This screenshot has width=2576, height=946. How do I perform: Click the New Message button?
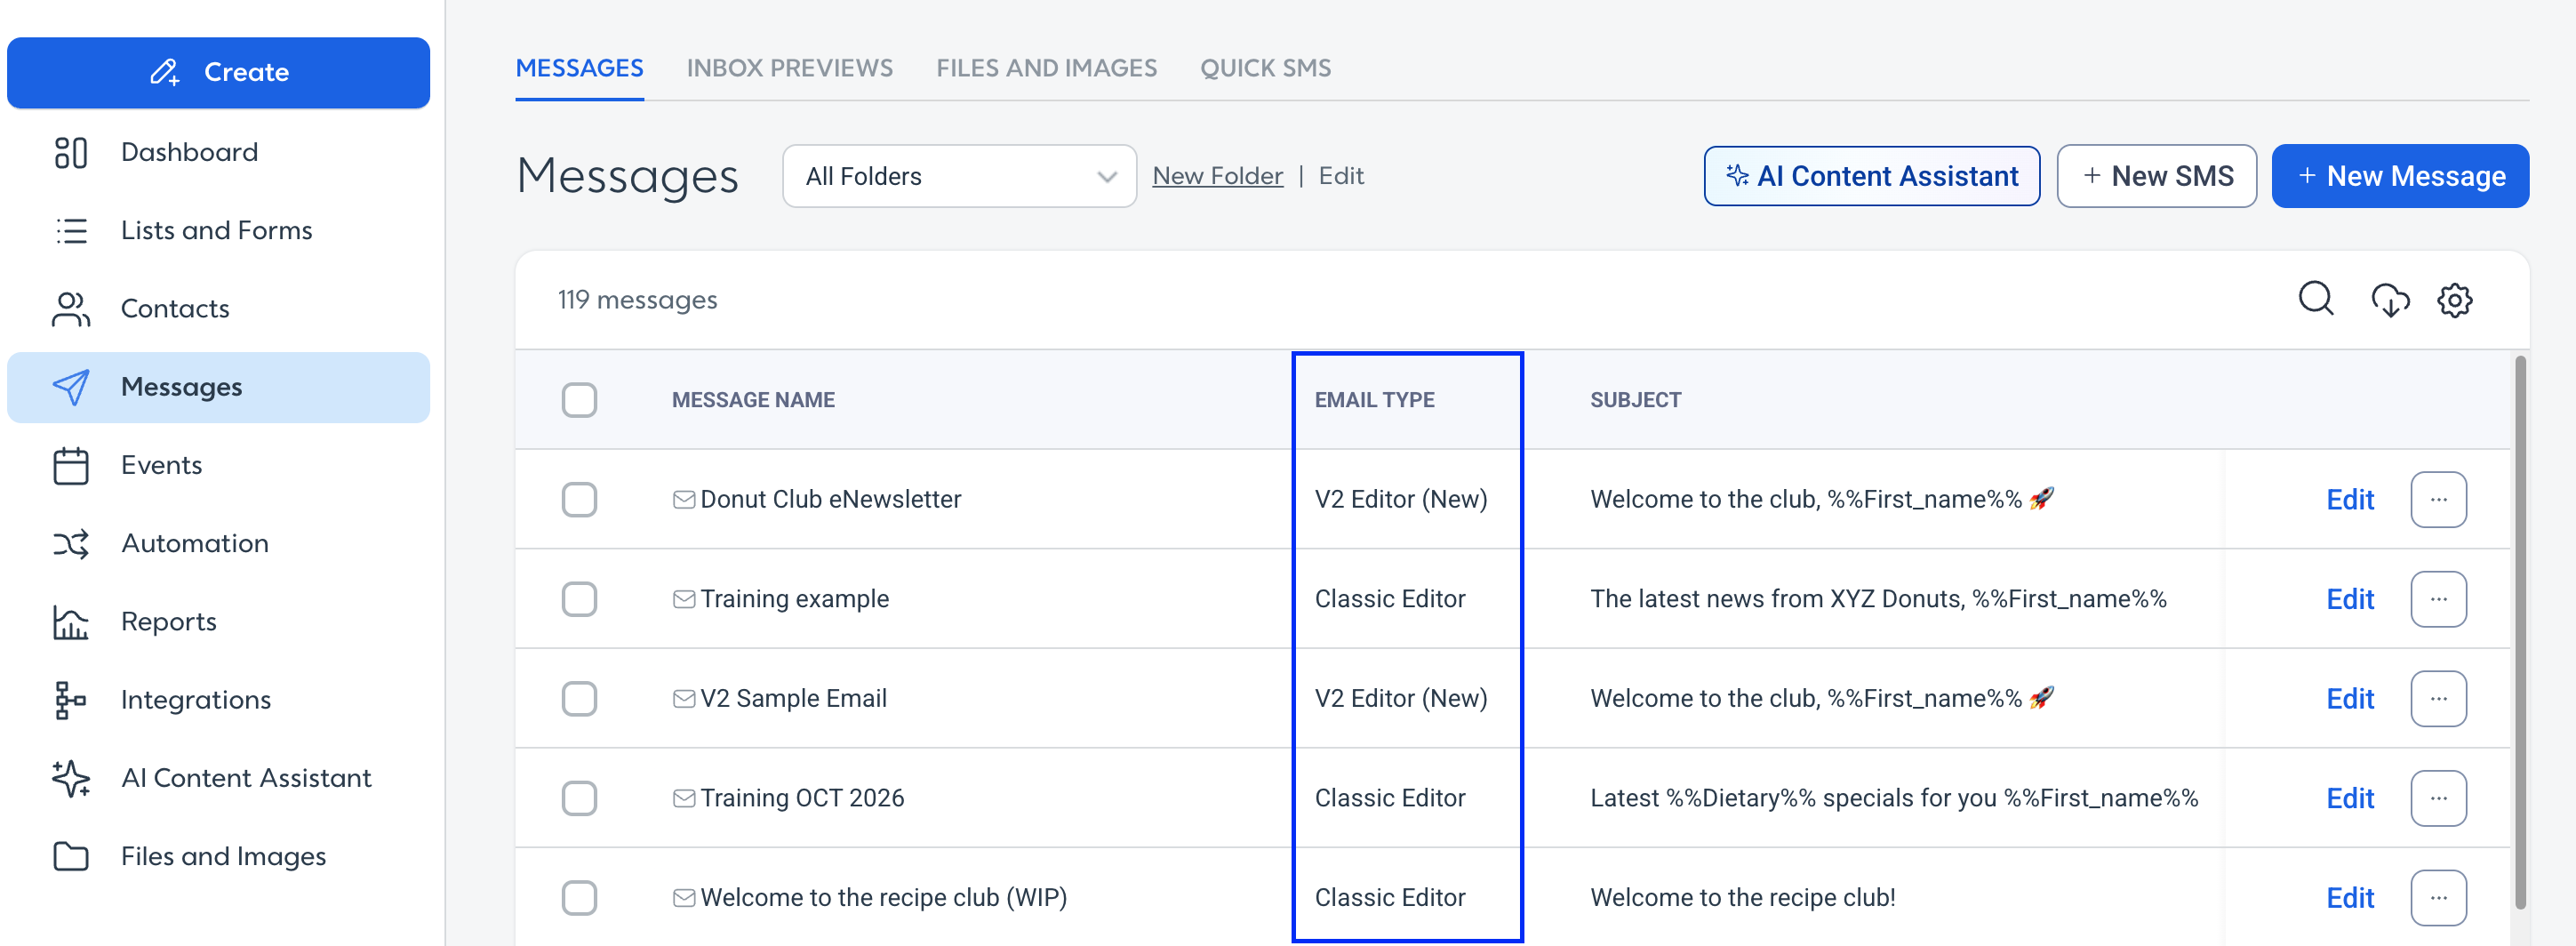(x=2400, y=176)
